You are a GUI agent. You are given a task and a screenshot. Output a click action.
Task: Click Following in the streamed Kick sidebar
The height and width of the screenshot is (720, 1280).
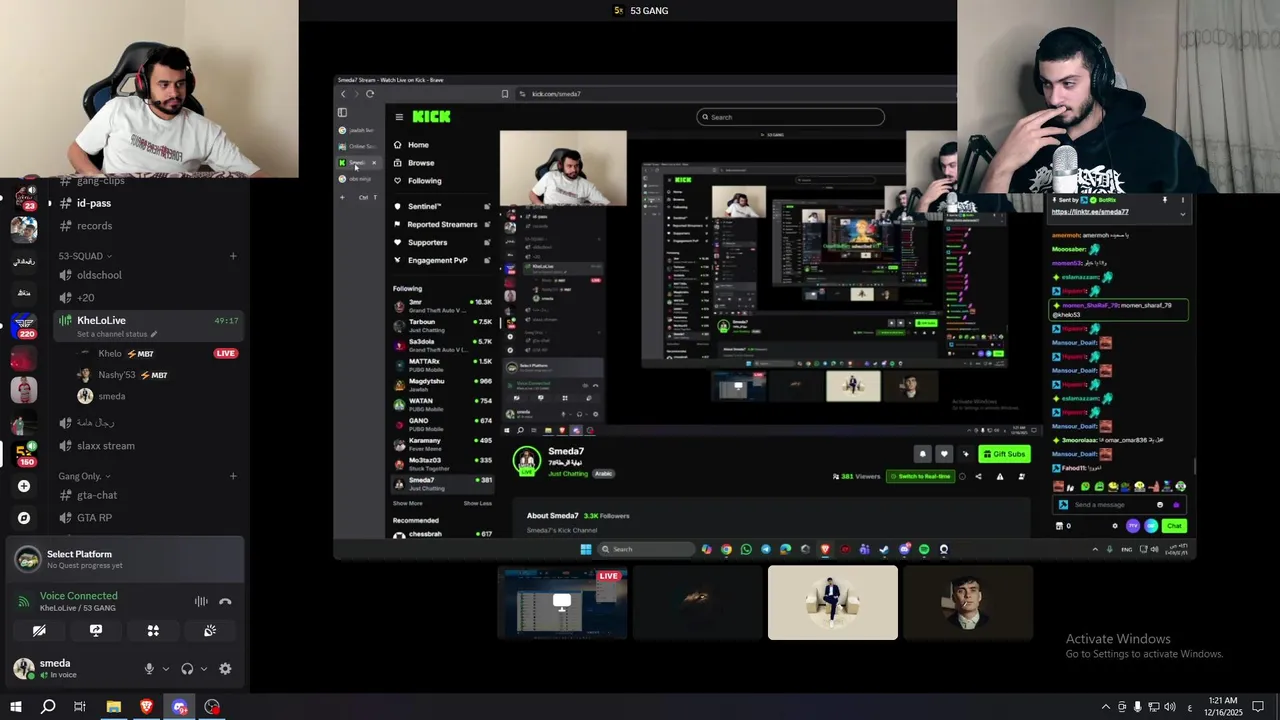(x=424, y=181)
